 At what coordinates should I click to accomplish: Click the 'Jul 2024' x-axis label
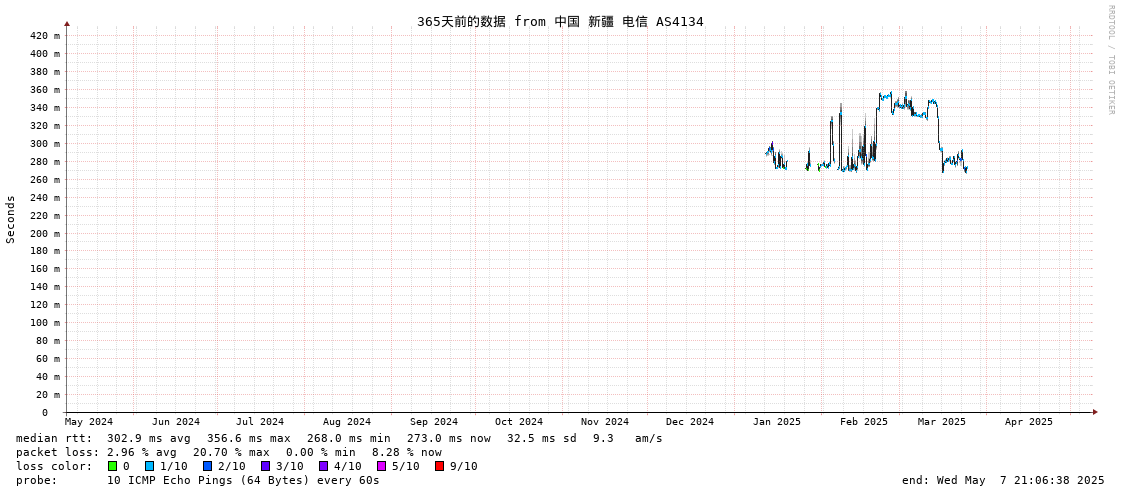(260, 422)
